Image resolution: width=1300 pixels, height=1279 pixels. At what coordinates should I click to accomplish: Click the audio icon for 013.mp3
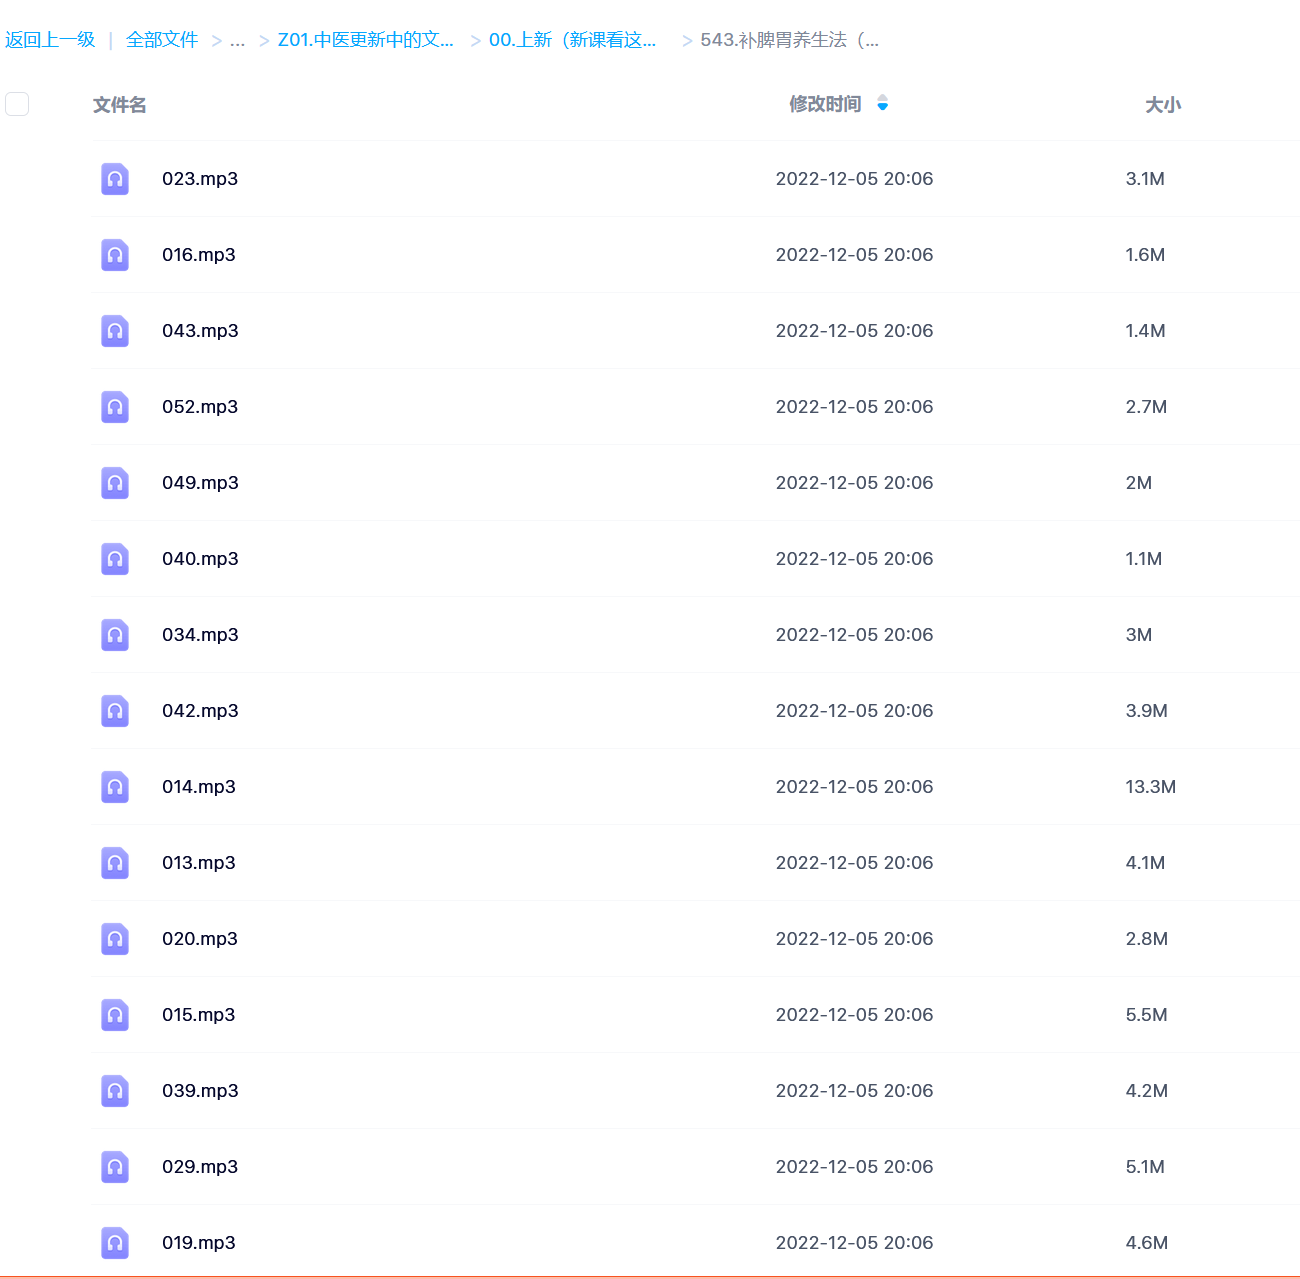(115, 863)
